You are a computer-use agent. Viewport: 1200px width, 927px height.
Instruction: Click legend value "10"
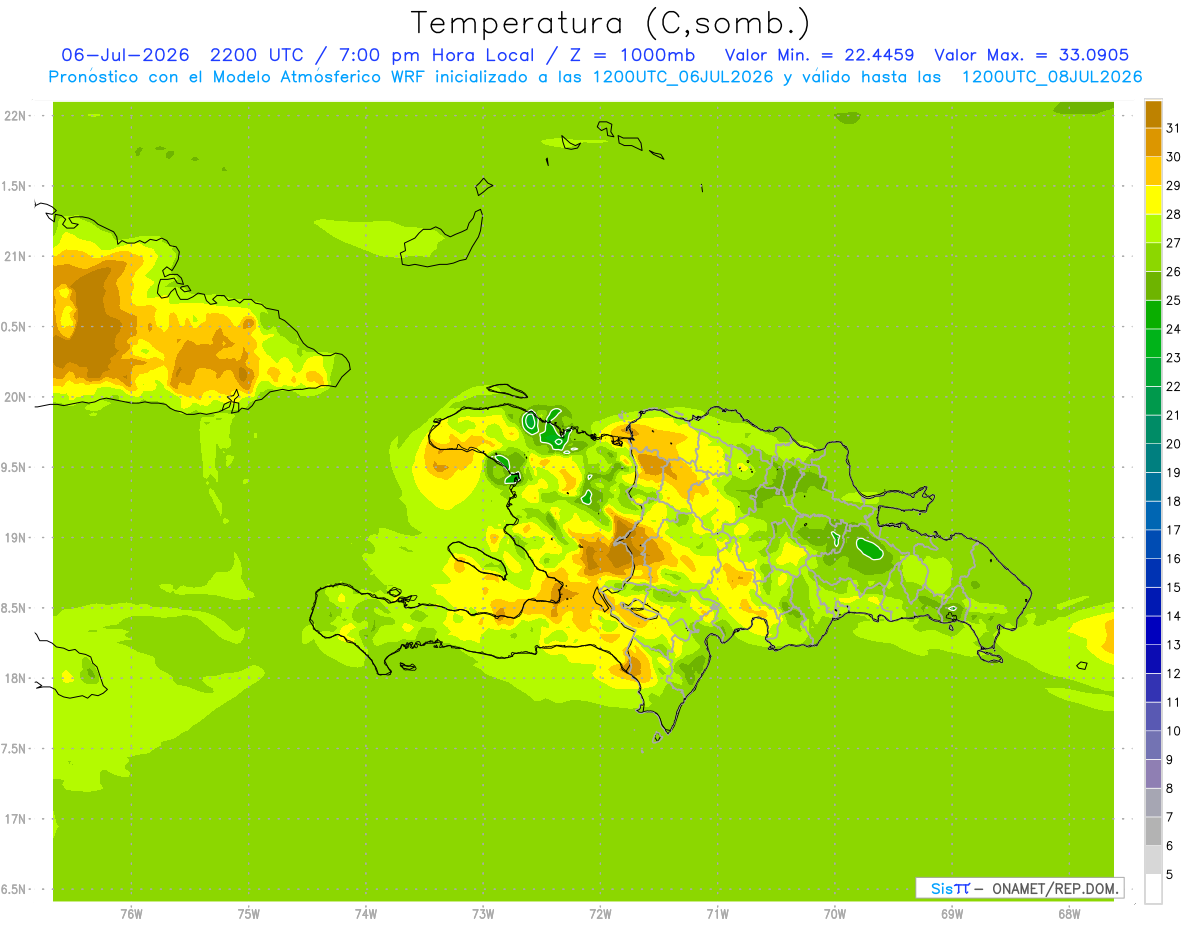(x=1174, y=731)
